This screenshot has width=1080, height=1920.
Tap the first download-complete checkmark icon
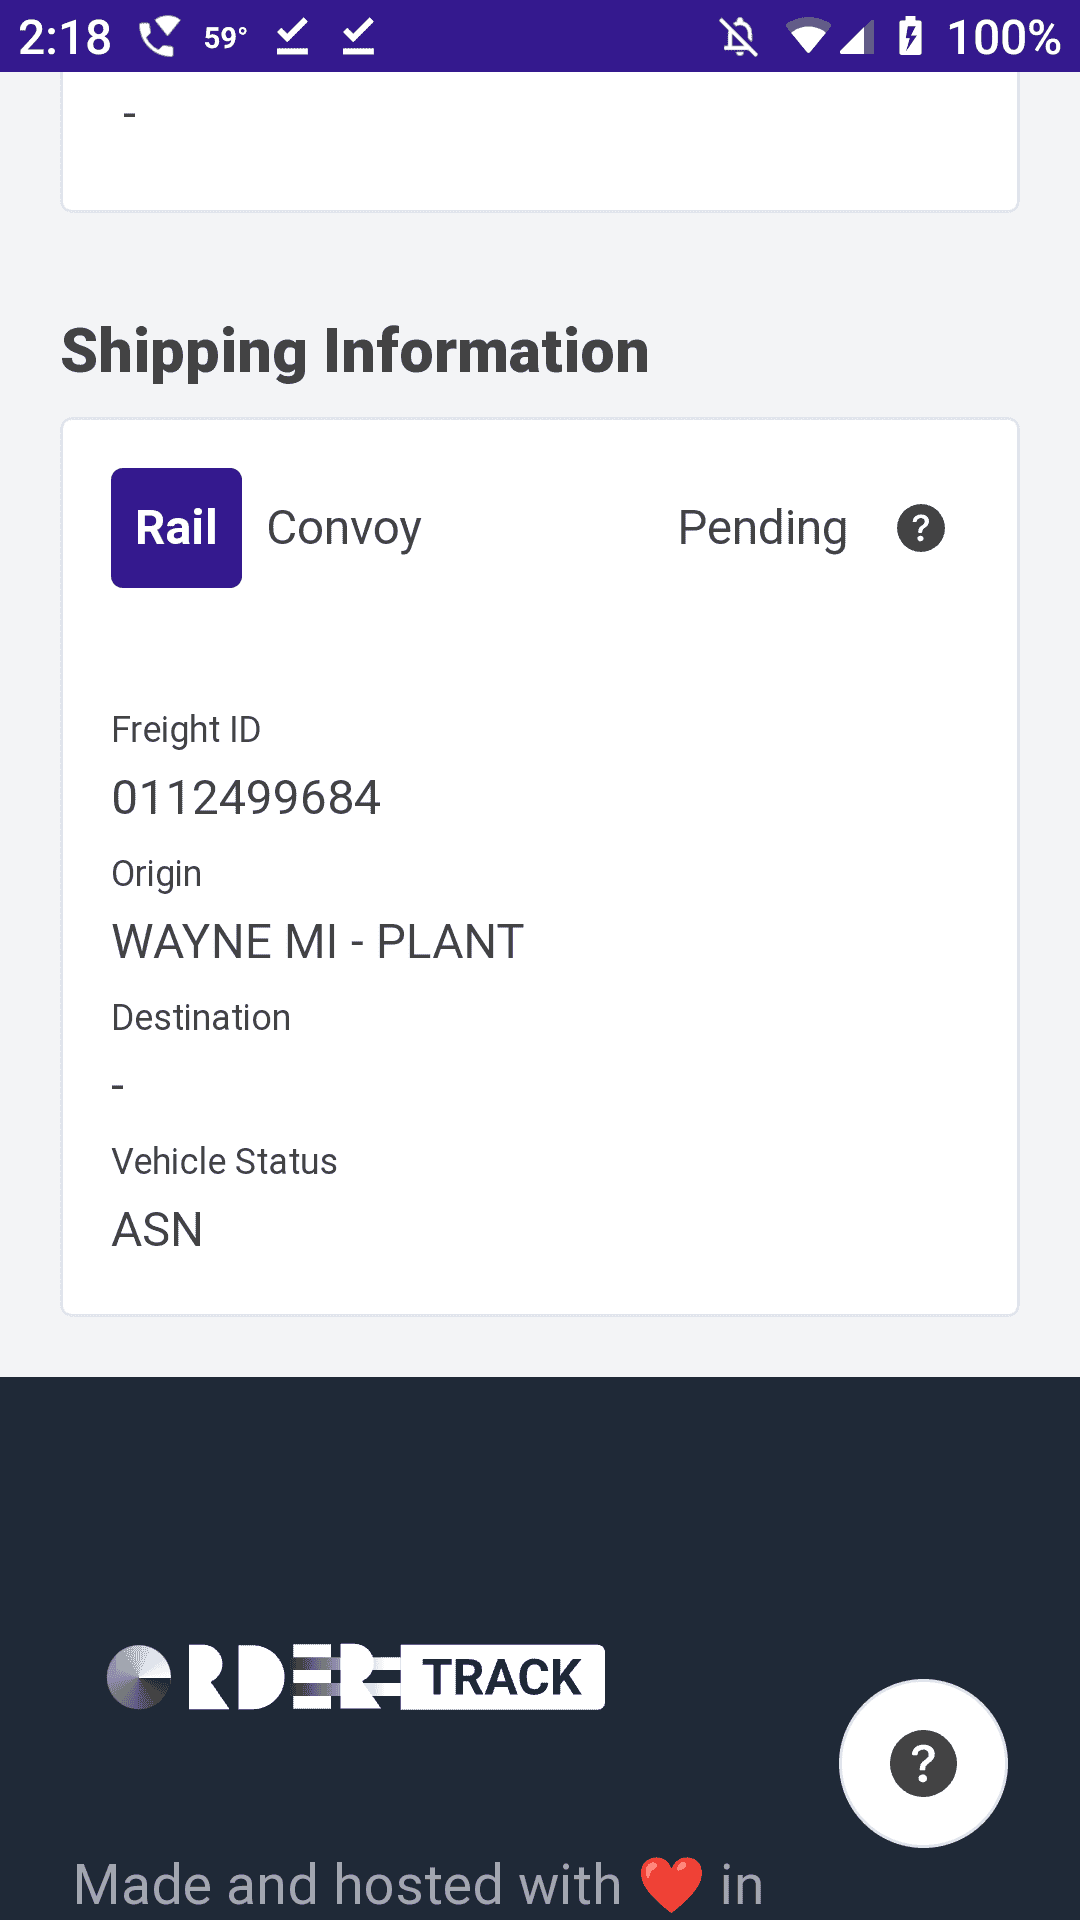pyautogui.click(x=292, y=38)
